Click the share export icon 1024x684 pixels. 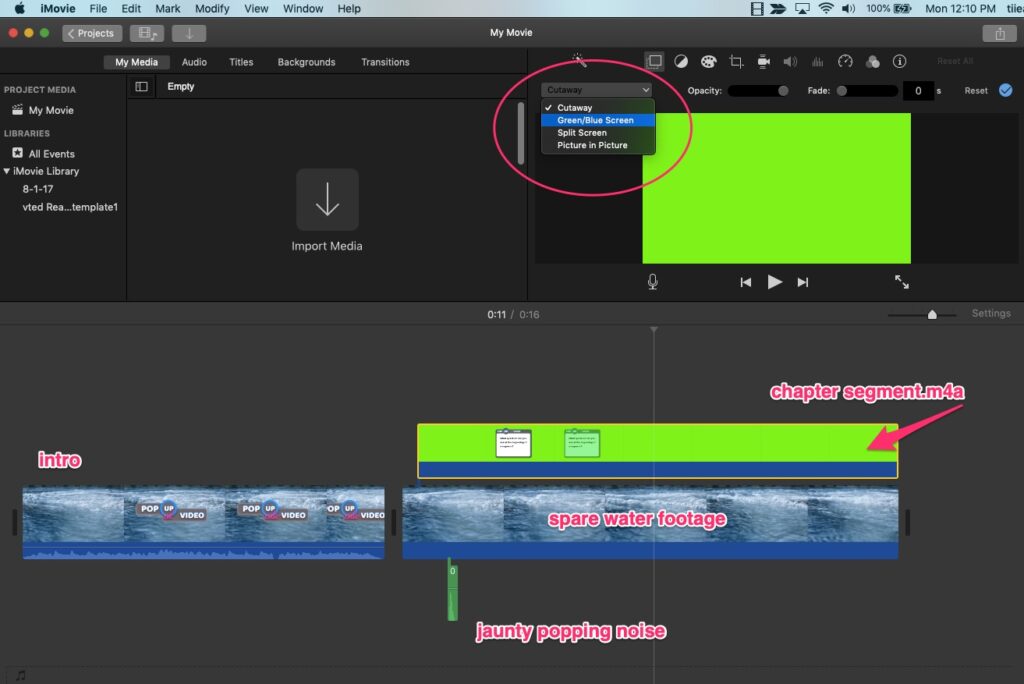point(999,33)
